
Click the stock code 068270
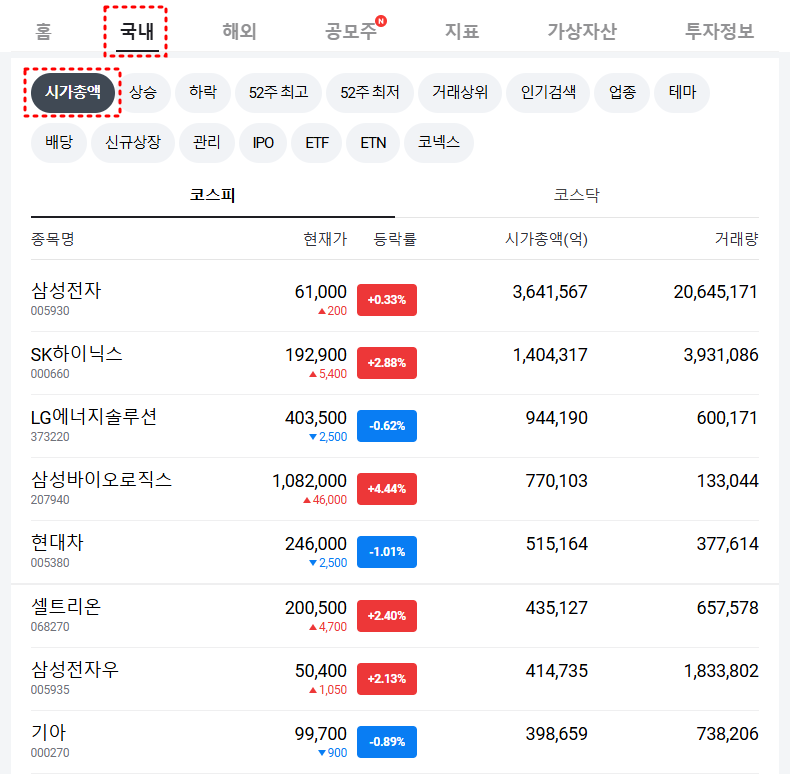coord(50,627)
